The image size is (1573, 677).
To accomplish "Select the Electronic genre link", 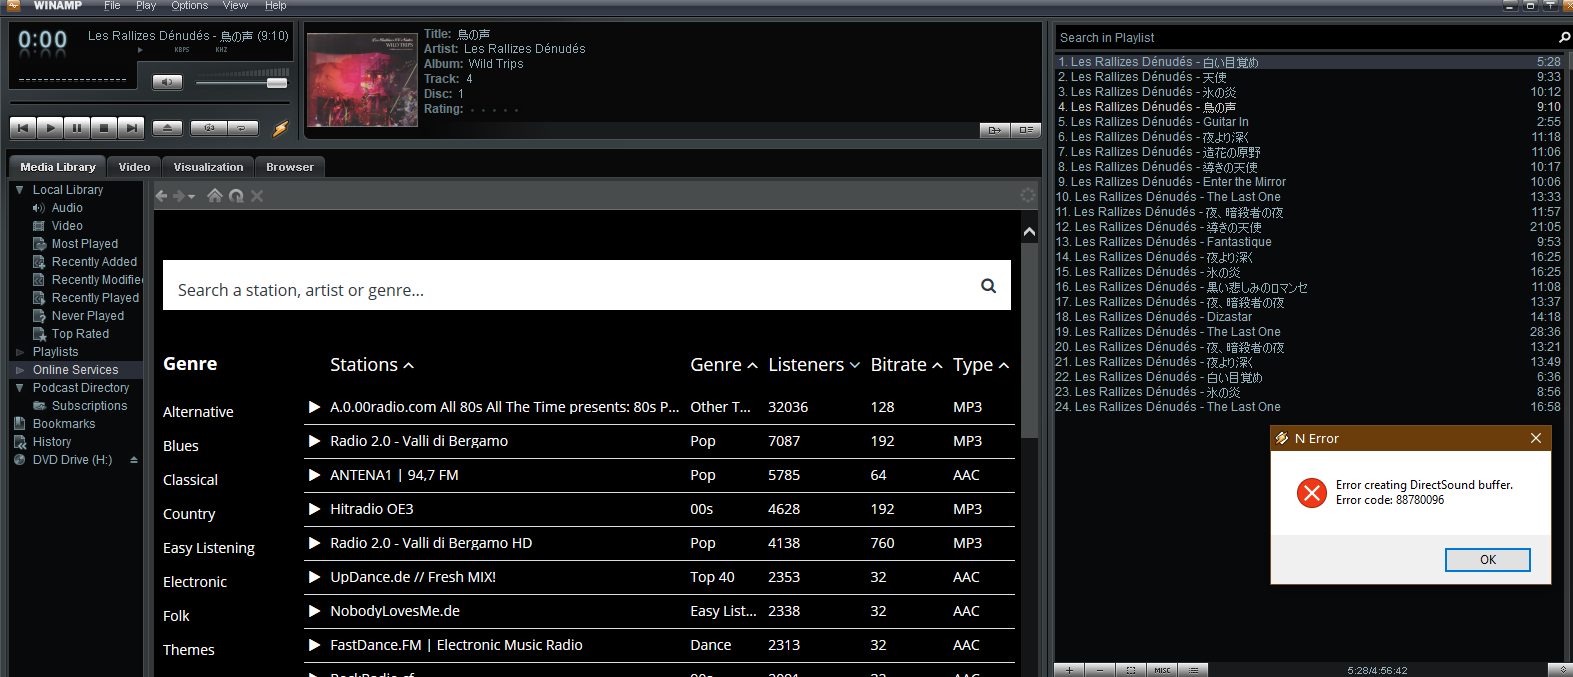I will [195, 582].
